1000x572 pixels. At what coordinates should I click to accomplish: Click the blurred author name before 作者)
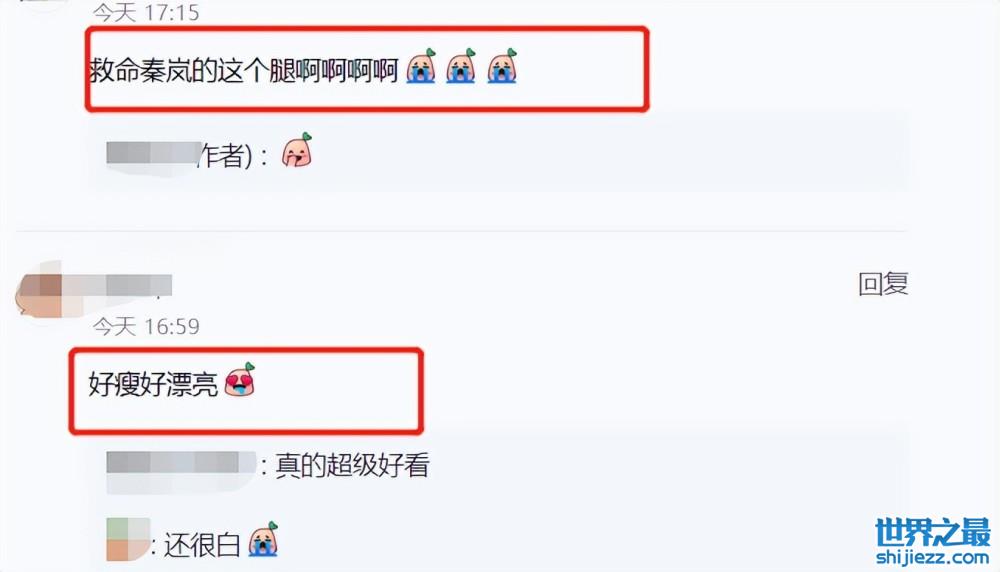click(154, 153)
